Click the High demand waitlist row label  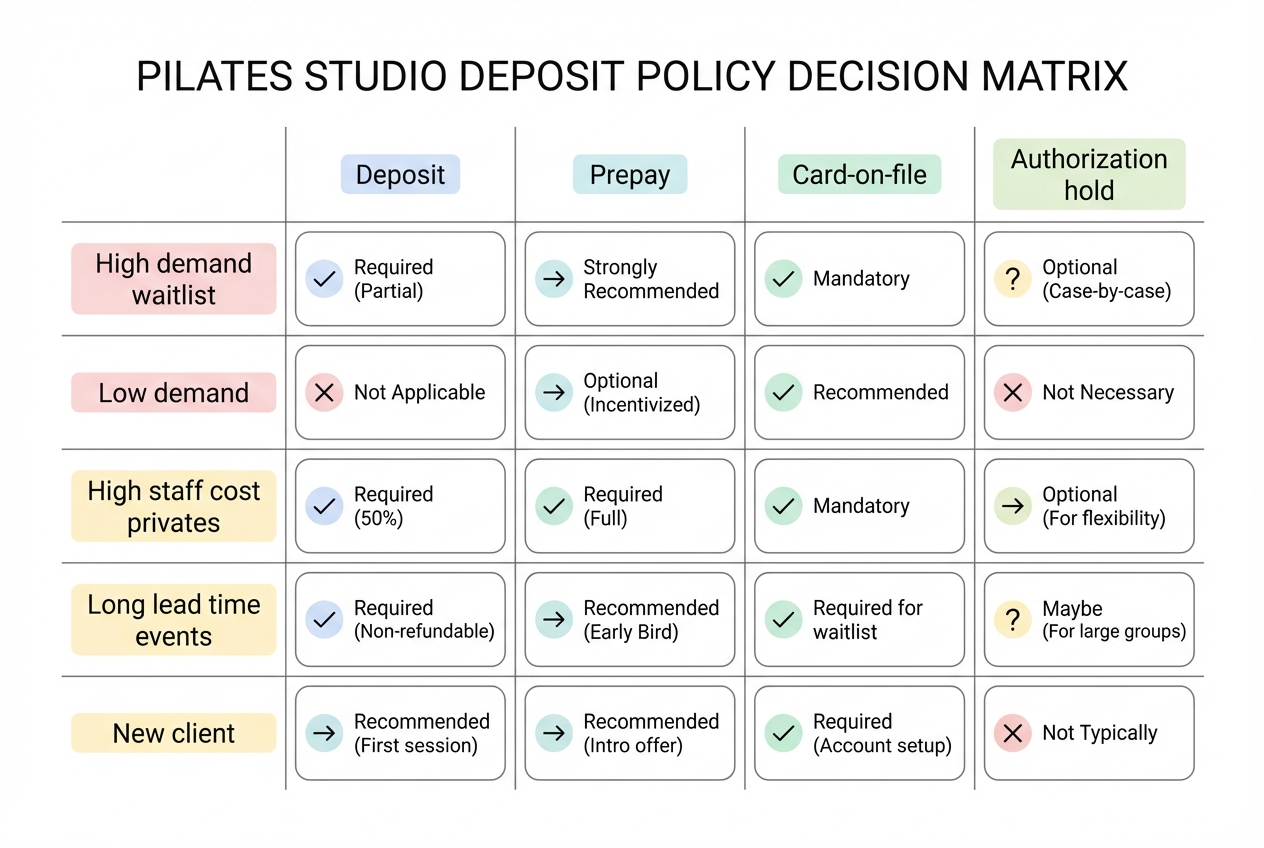tap(173, 278)
